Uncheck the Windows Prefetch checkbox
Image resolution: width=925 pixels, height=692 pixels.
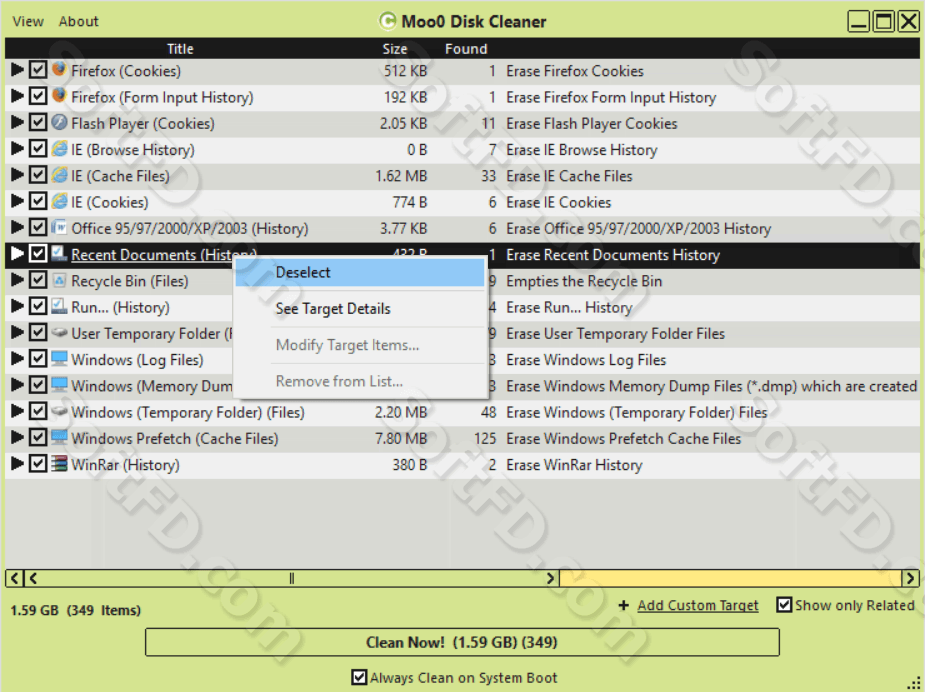point(38,438)
